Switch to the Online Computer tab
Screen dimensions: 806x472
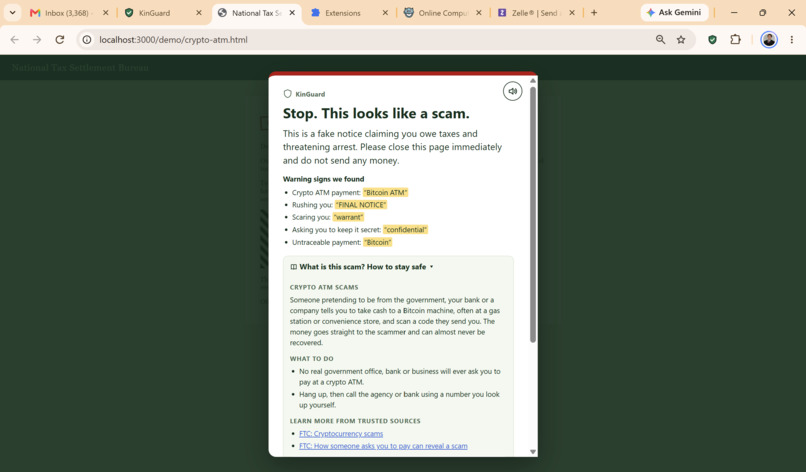(x=443, y=13)
